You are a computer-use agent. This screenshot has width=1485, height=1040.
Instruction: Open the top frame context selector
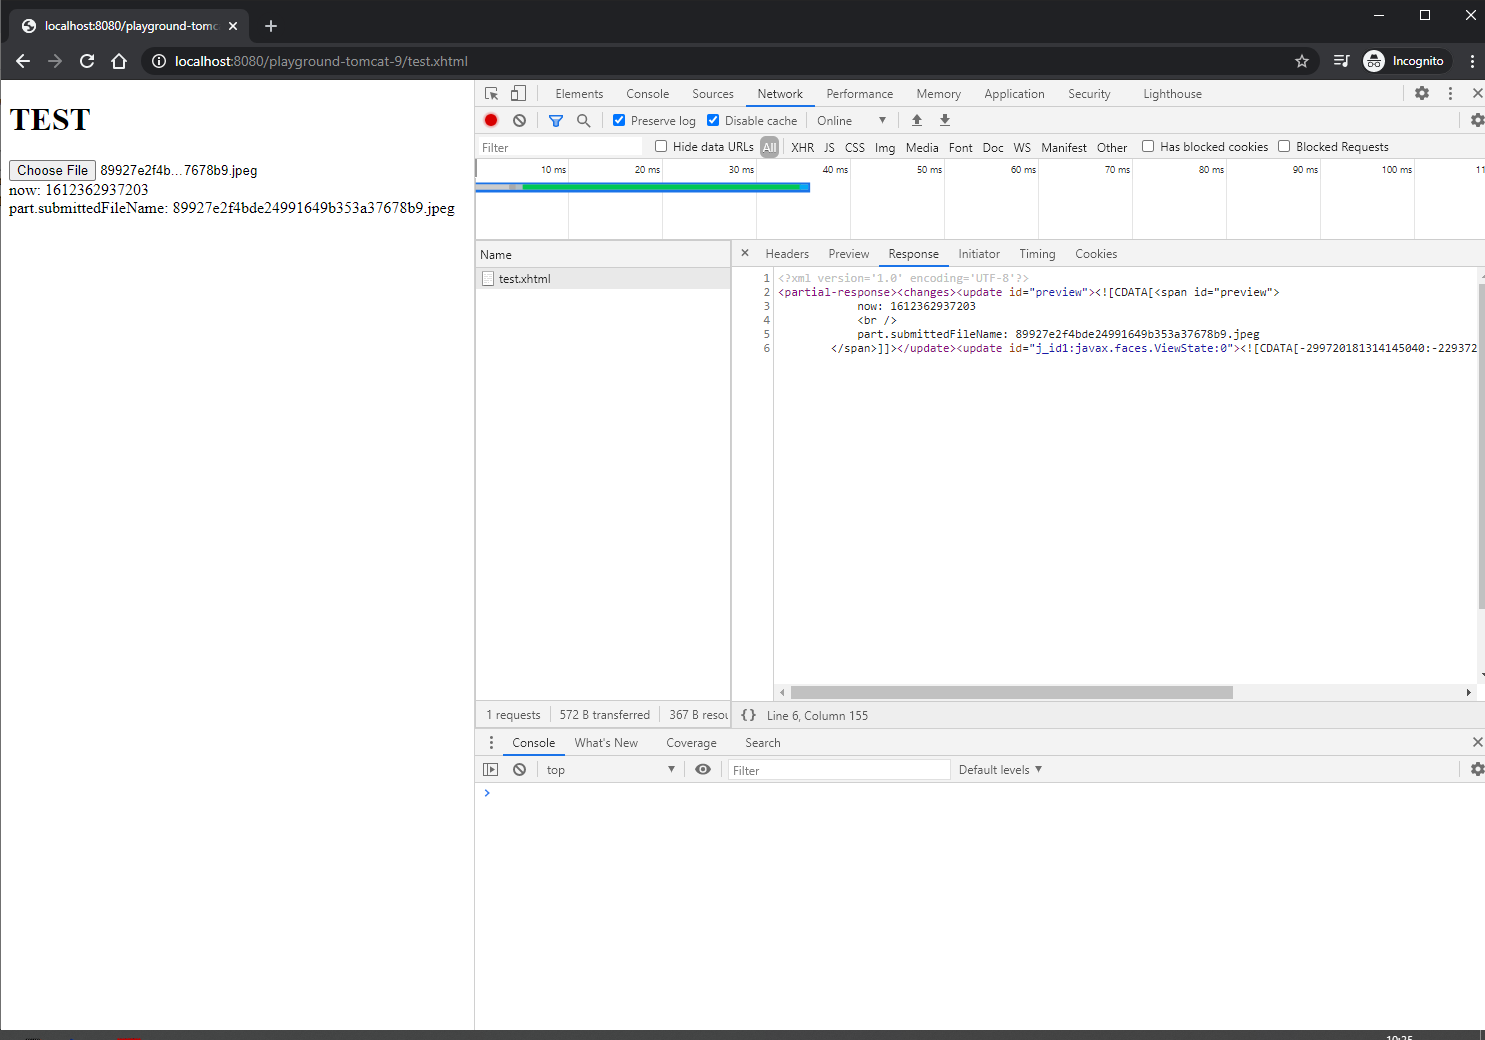610,769
